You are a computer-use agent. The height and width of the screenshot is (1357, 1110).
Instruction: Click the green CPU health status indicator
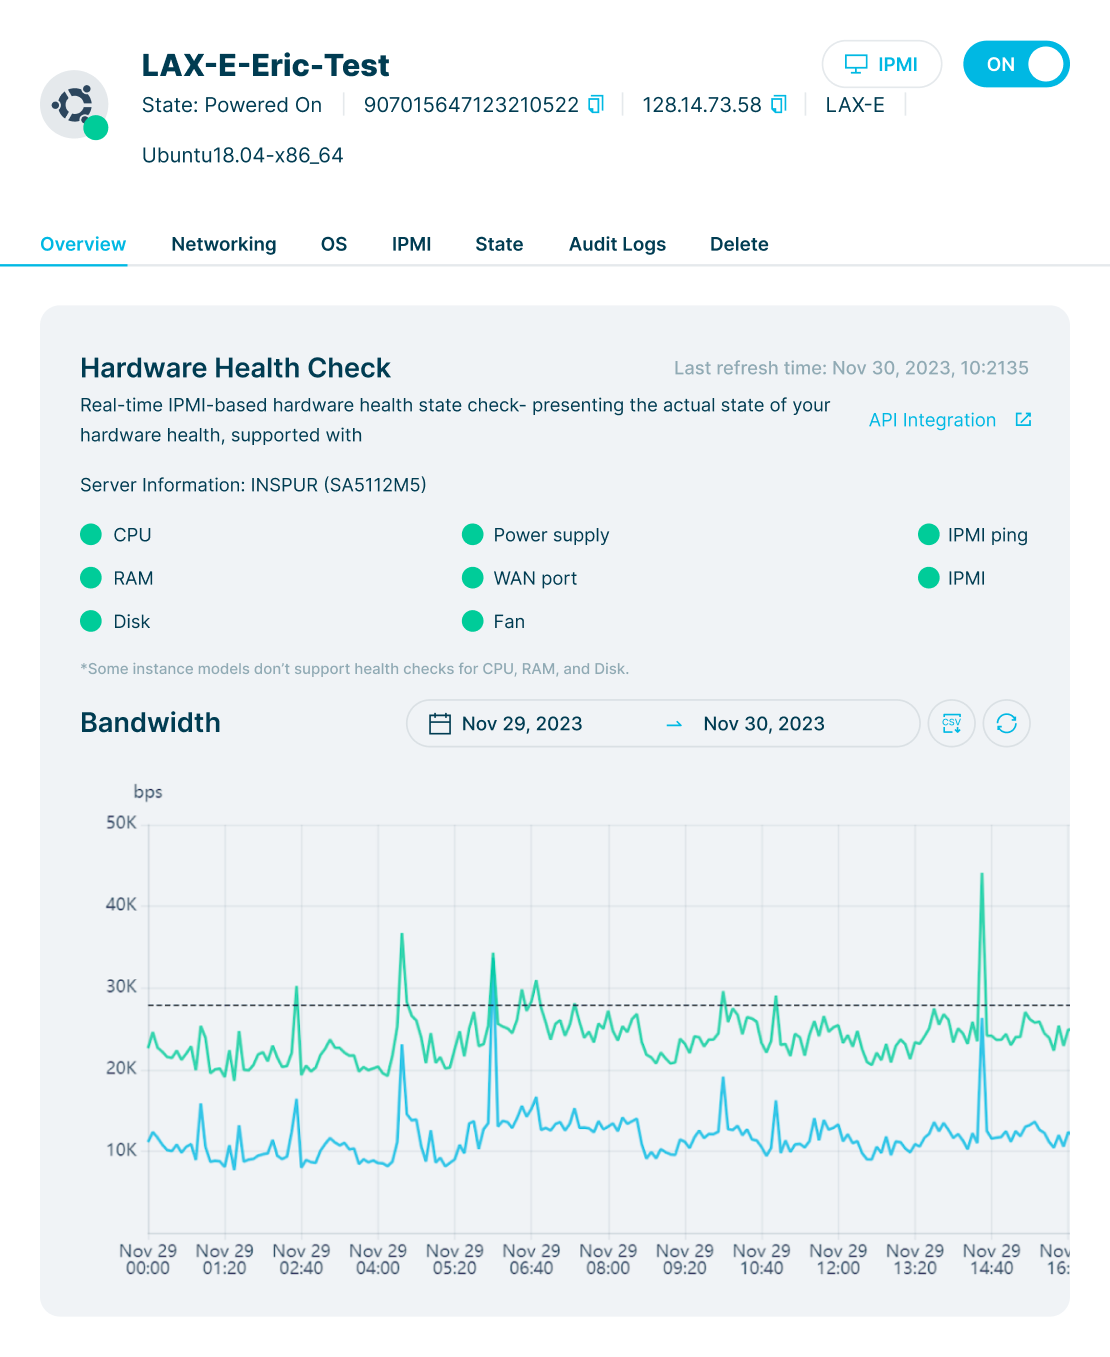coord(91,534)
